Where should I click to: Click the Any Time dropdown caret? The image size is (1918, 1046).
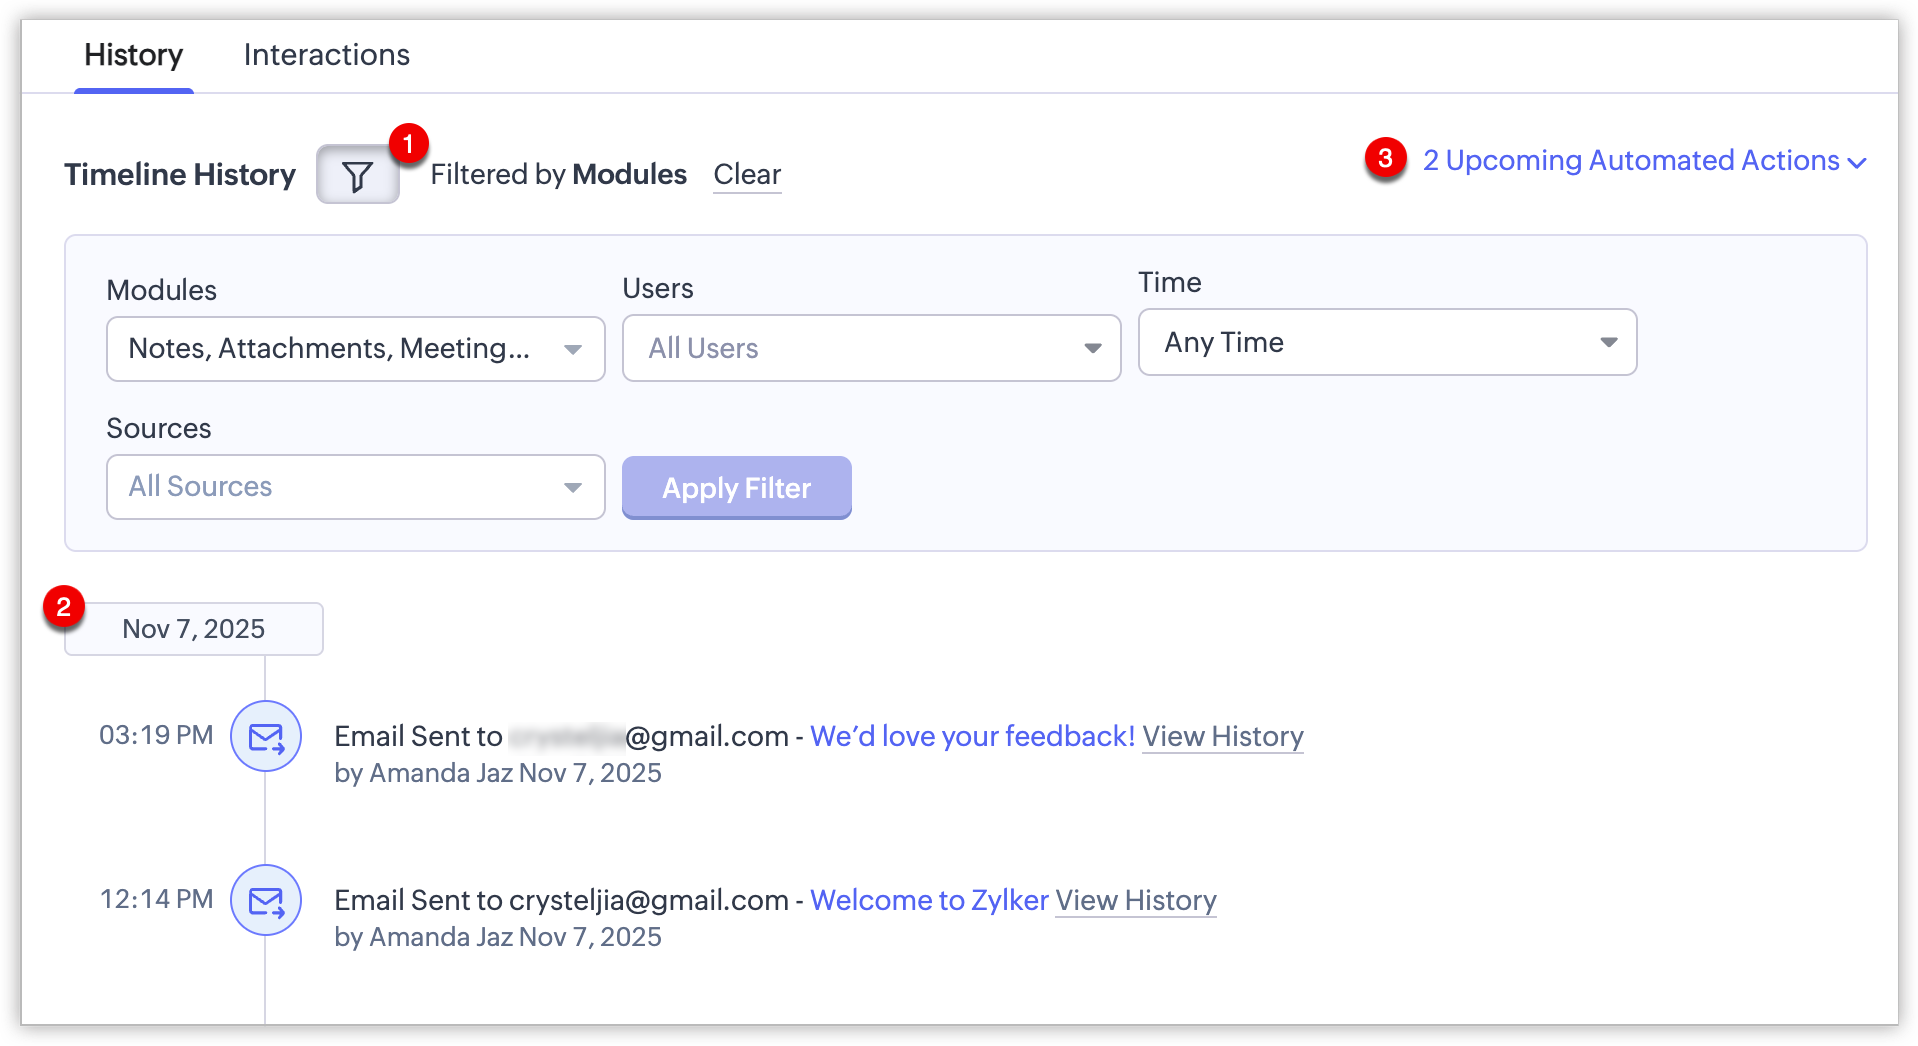tap(1608, 343)
